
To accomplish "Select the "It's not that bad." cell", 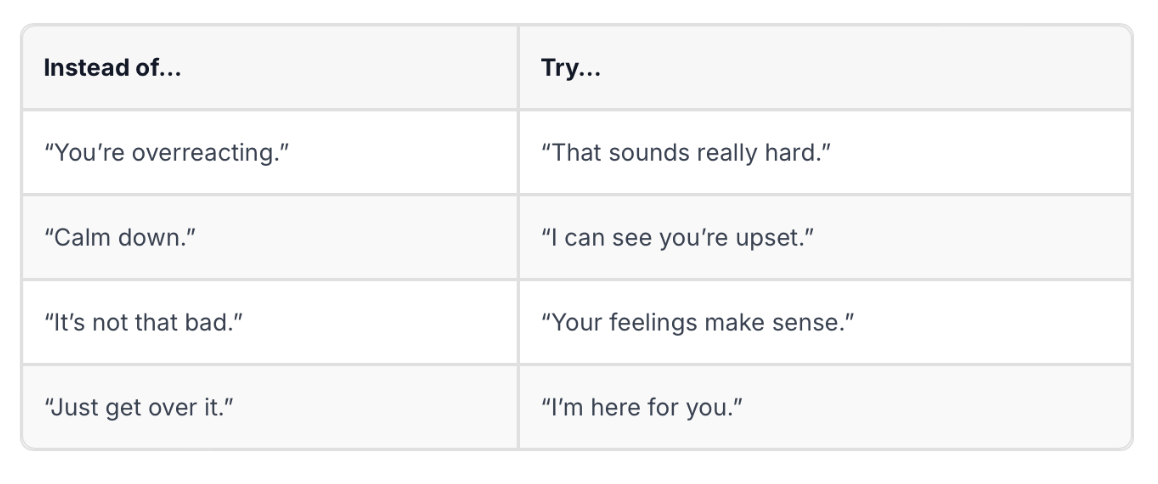I will click(x=270, y=322).
